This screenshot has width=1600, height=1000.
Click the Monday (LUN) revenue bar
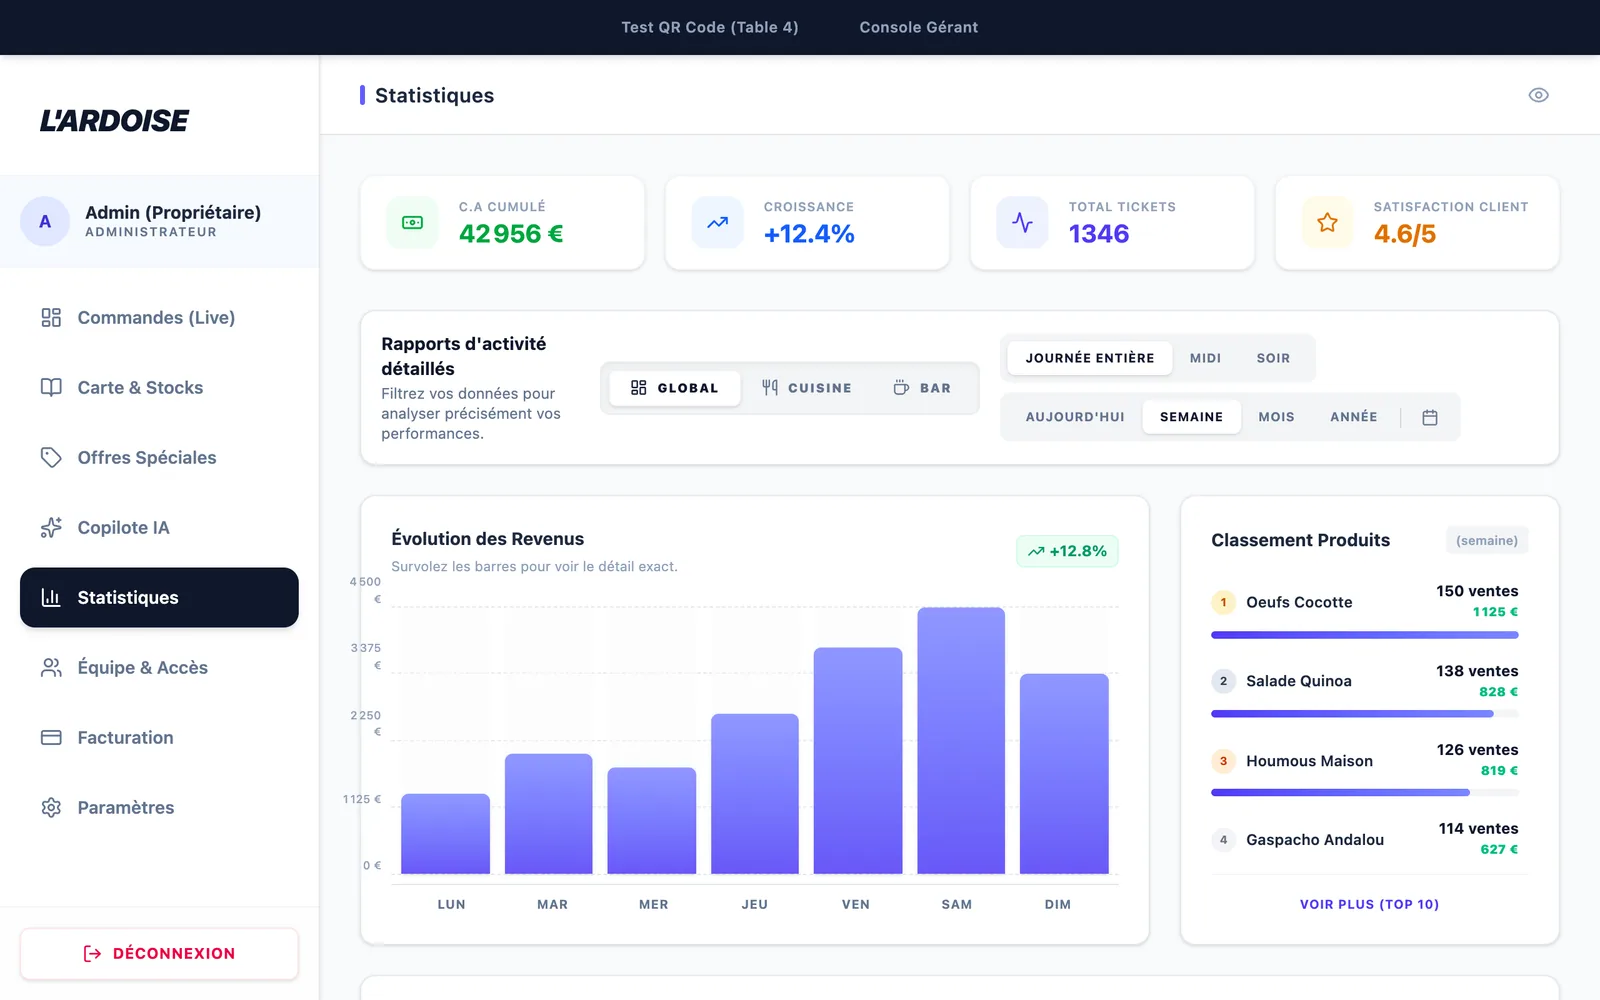446,834
